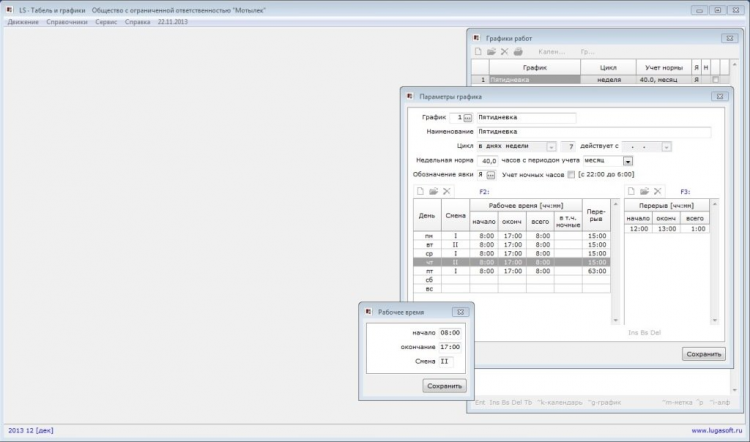Click Гр... button in Графики работ toolbar
The image size is (750, 442).
[x=587, y=52]
